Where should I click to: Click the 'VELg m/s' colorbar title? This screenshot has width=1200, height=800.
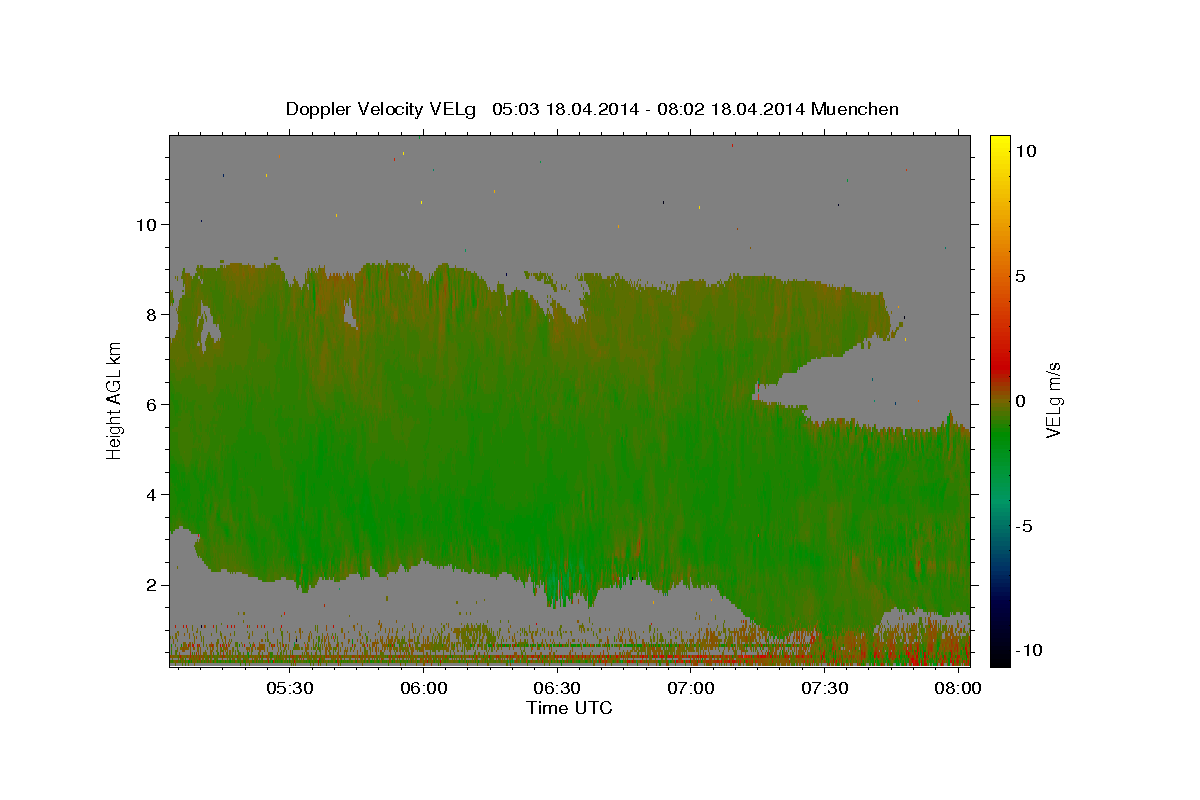tap(1054, 400)
